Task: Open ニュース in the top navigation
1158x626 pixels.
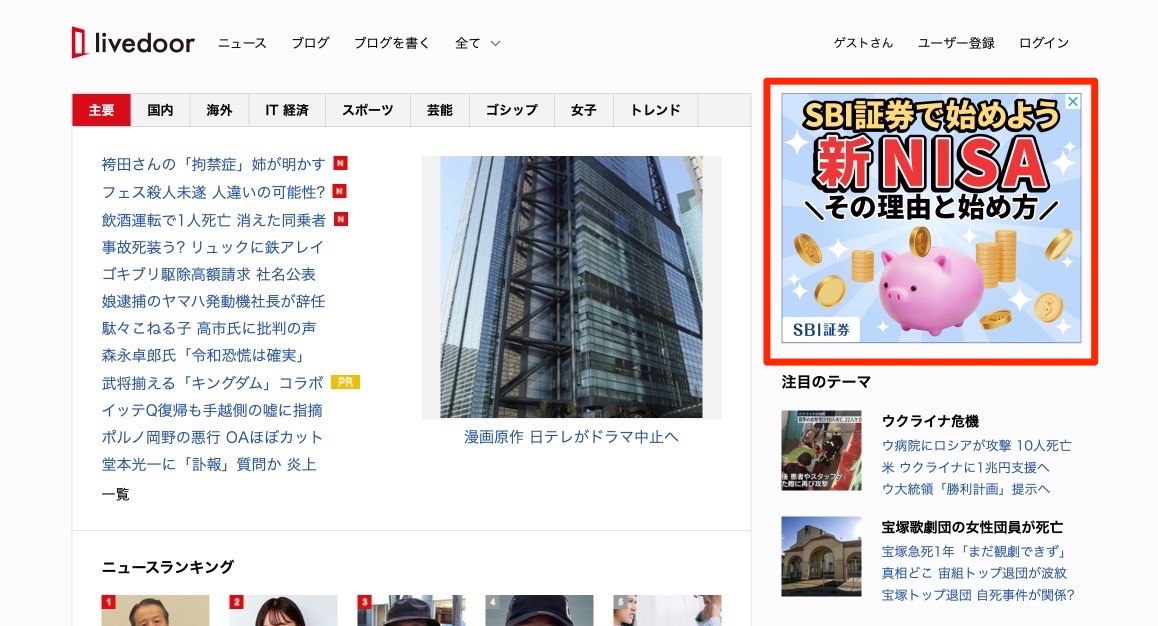Action: (x=242, y=43)
